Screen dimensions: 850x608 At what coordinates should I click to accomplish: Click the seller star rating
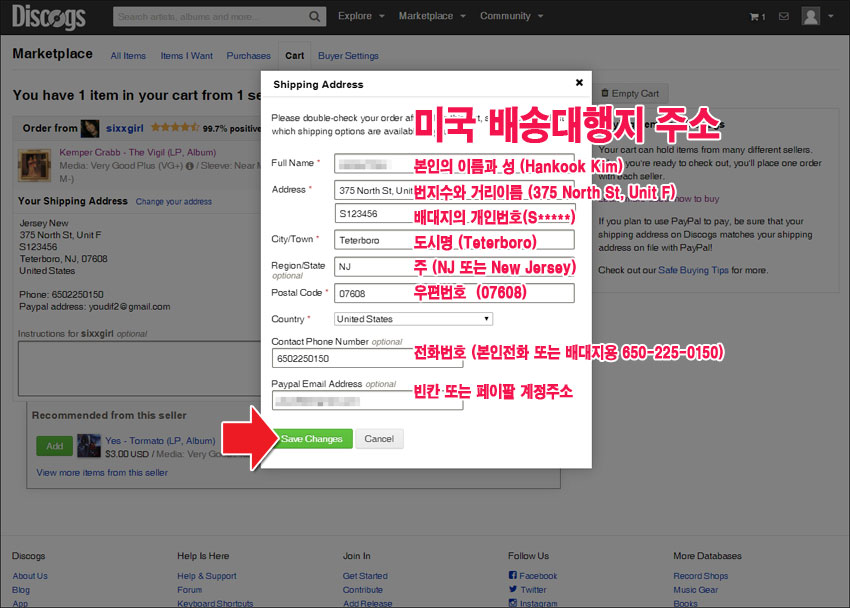pos(175,127)
